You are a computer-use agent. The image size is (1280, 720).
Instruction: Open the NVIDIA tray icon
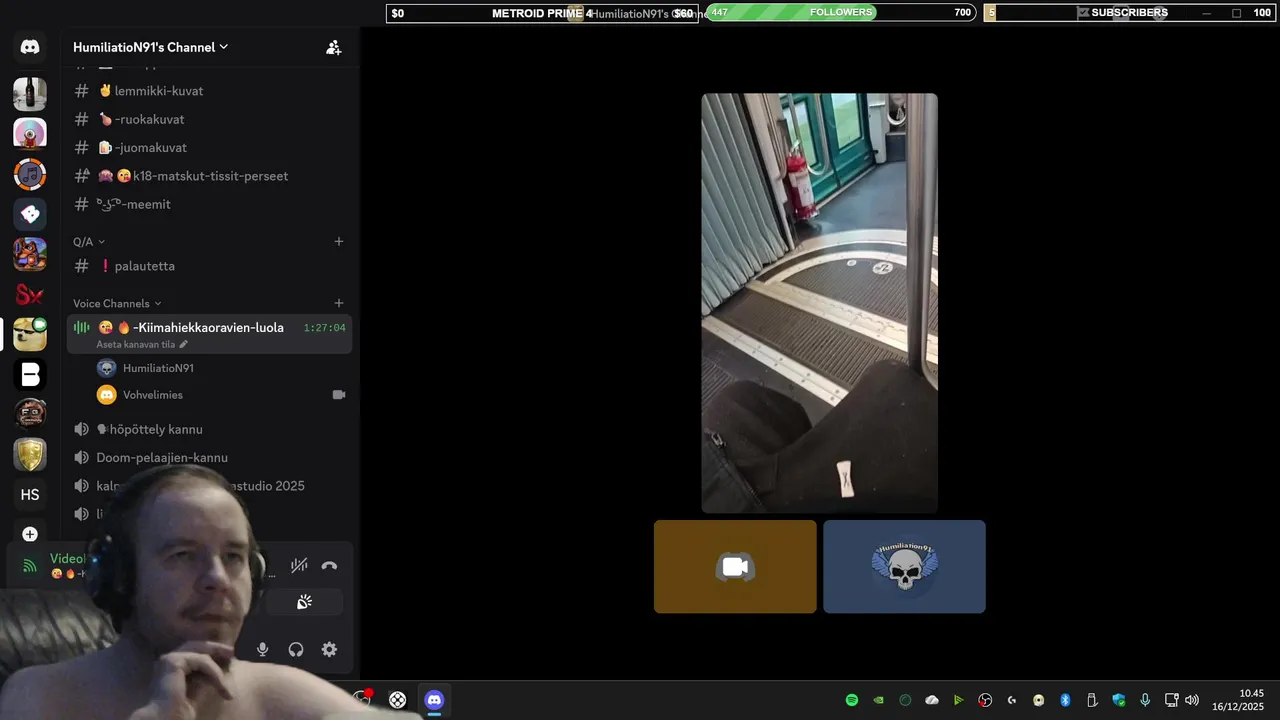point(879,700)
